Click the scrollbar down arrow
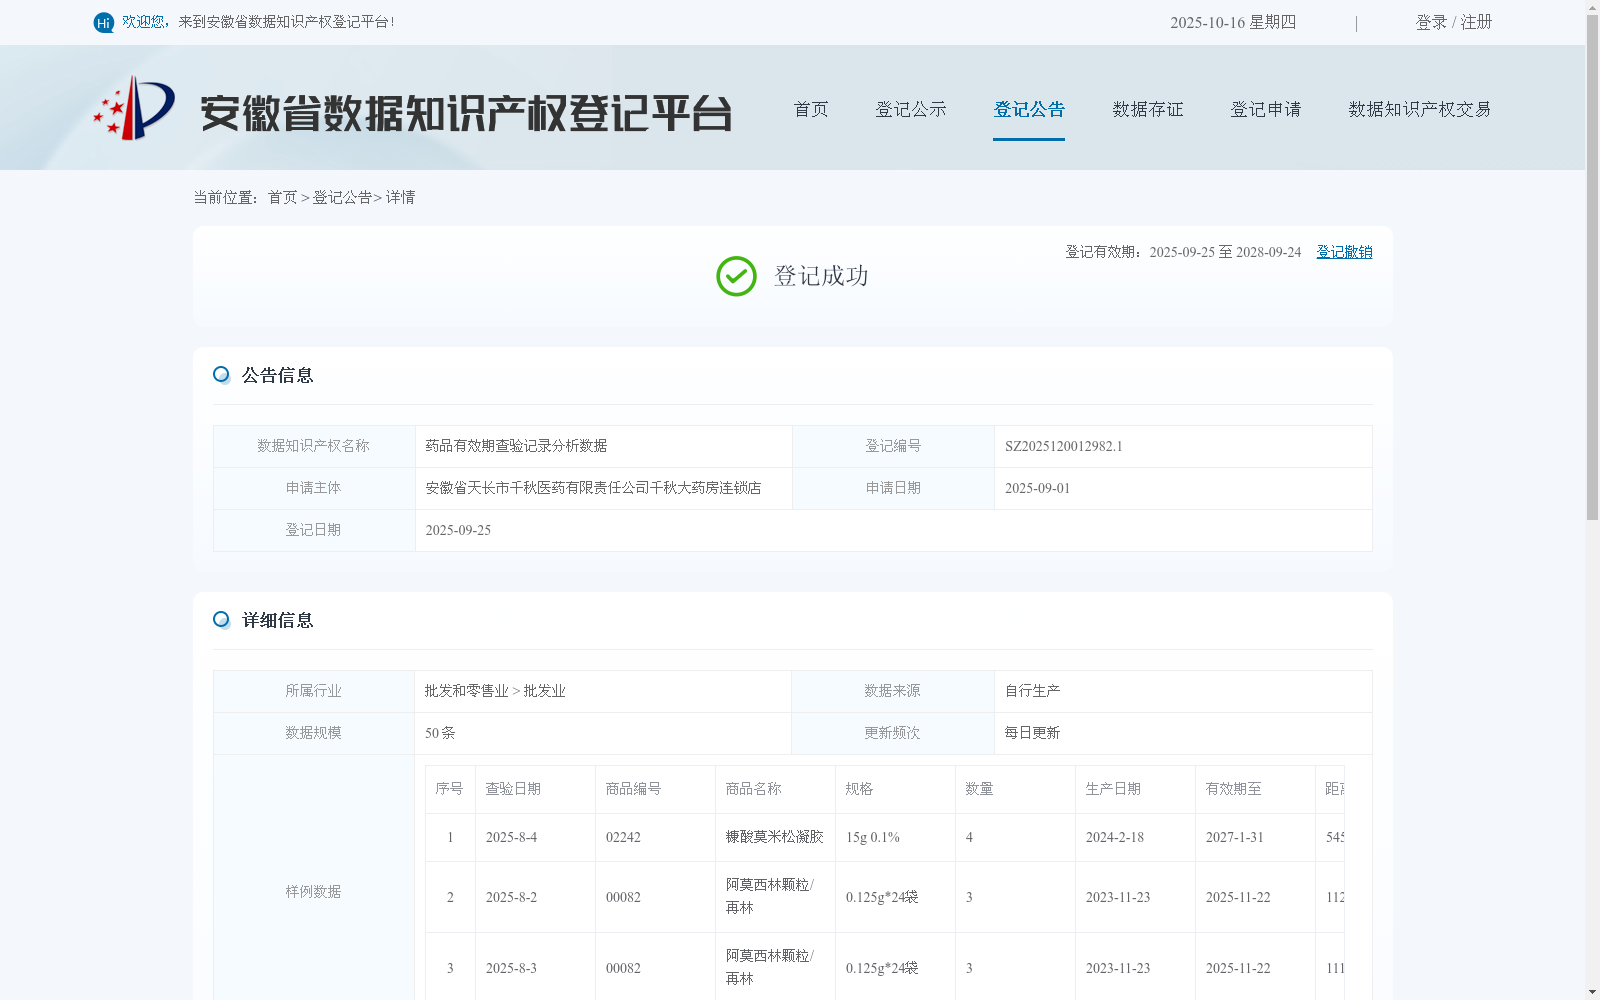Screen dimensions: 1600x1000 click(1592, 992)
